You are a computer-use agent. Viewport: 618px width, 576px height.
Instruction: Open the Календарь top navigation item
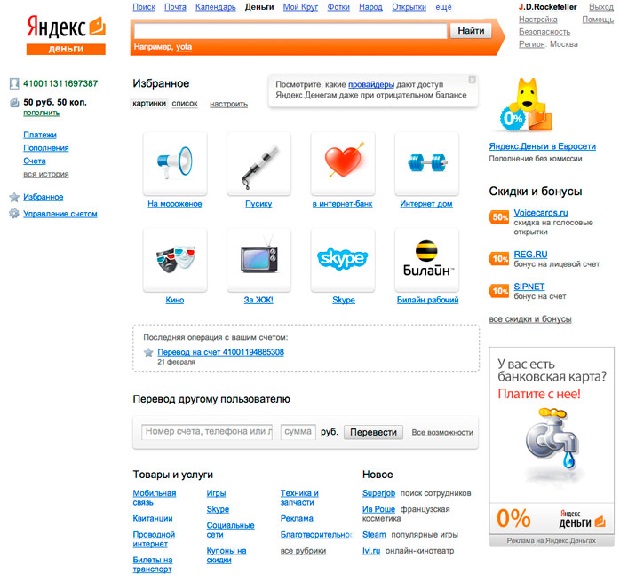tap(215, 7)
